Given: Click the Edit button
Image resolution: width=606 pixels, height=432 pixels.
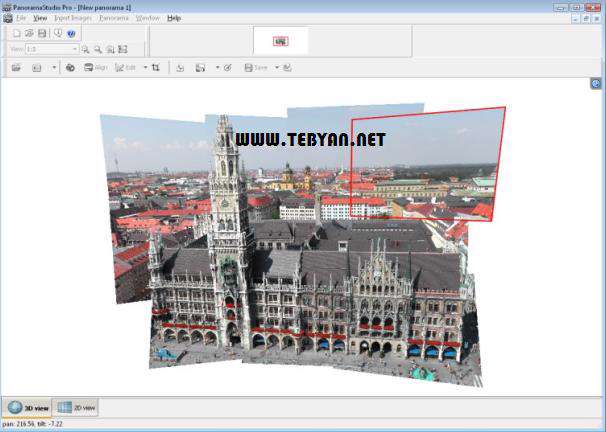Looking at the screenshot, I should 126,68.
